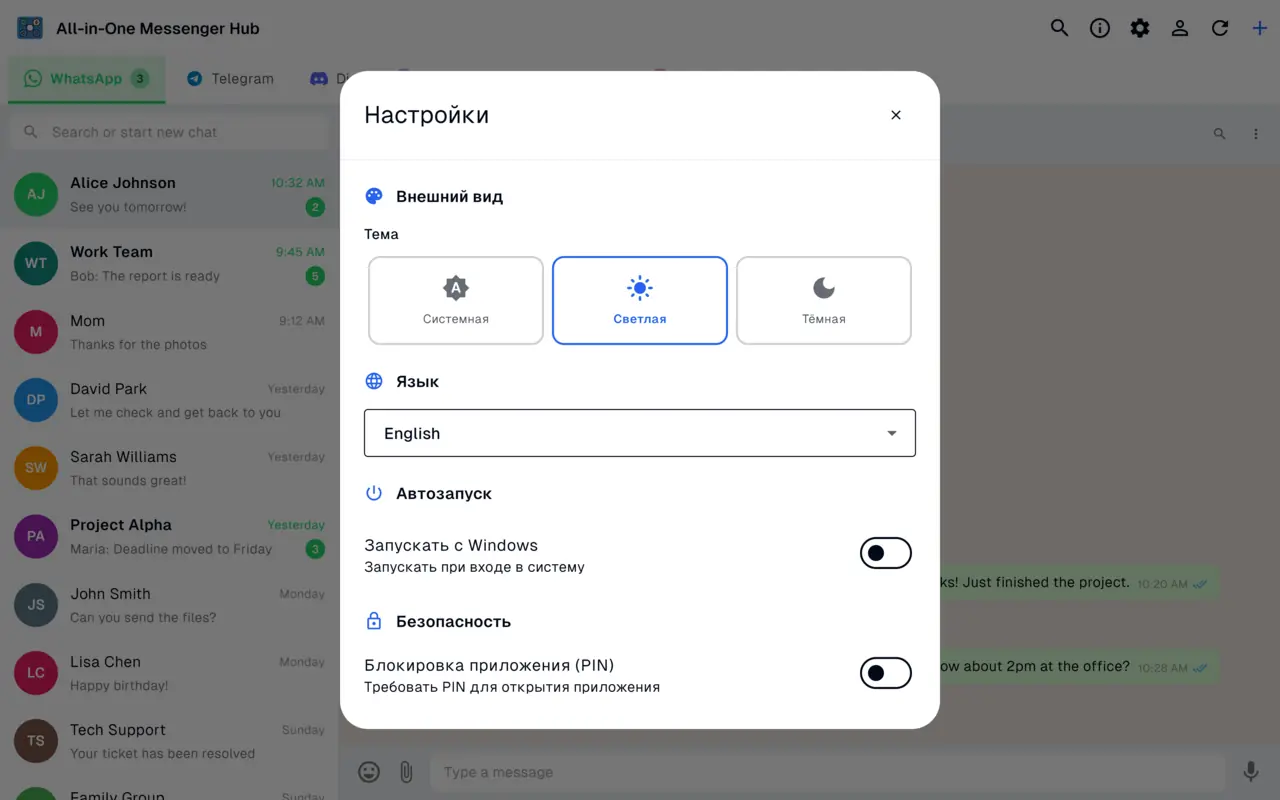Click the app logo in title bar
Image resolution: width=1280 pixels, height=800 pixels.
click(x=30, y=28)
